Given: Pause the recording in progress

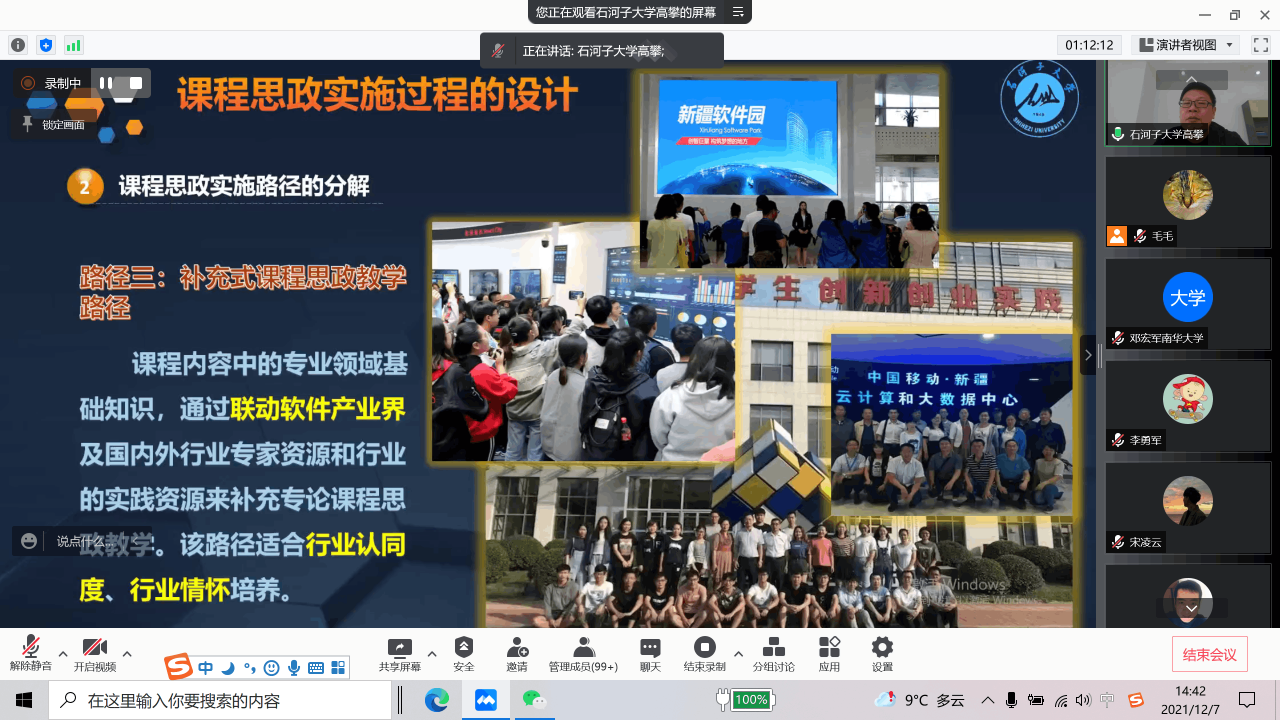Looking at the screenshot, I should point(106,83).
